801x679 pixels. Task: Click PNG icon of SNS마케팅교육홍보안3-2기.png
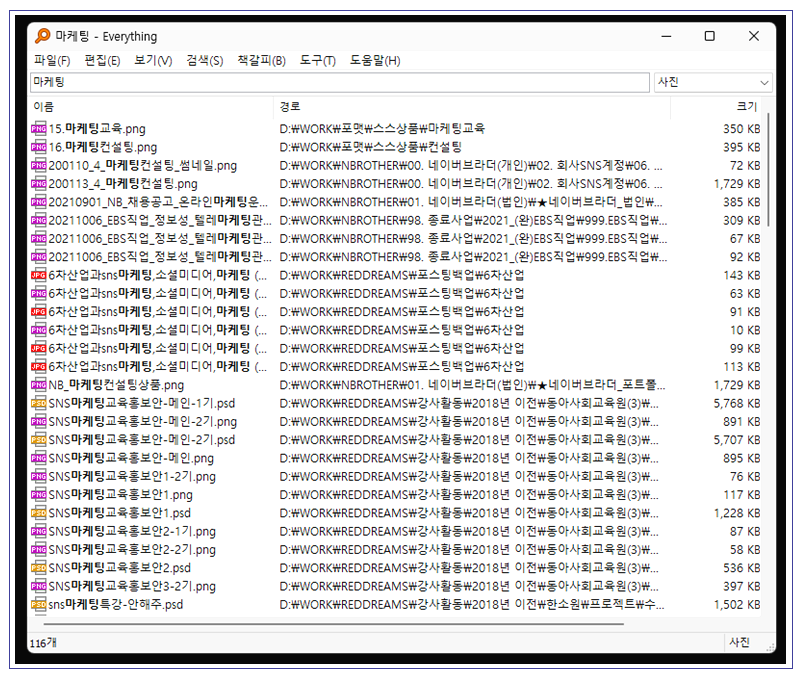pos(38,586)
